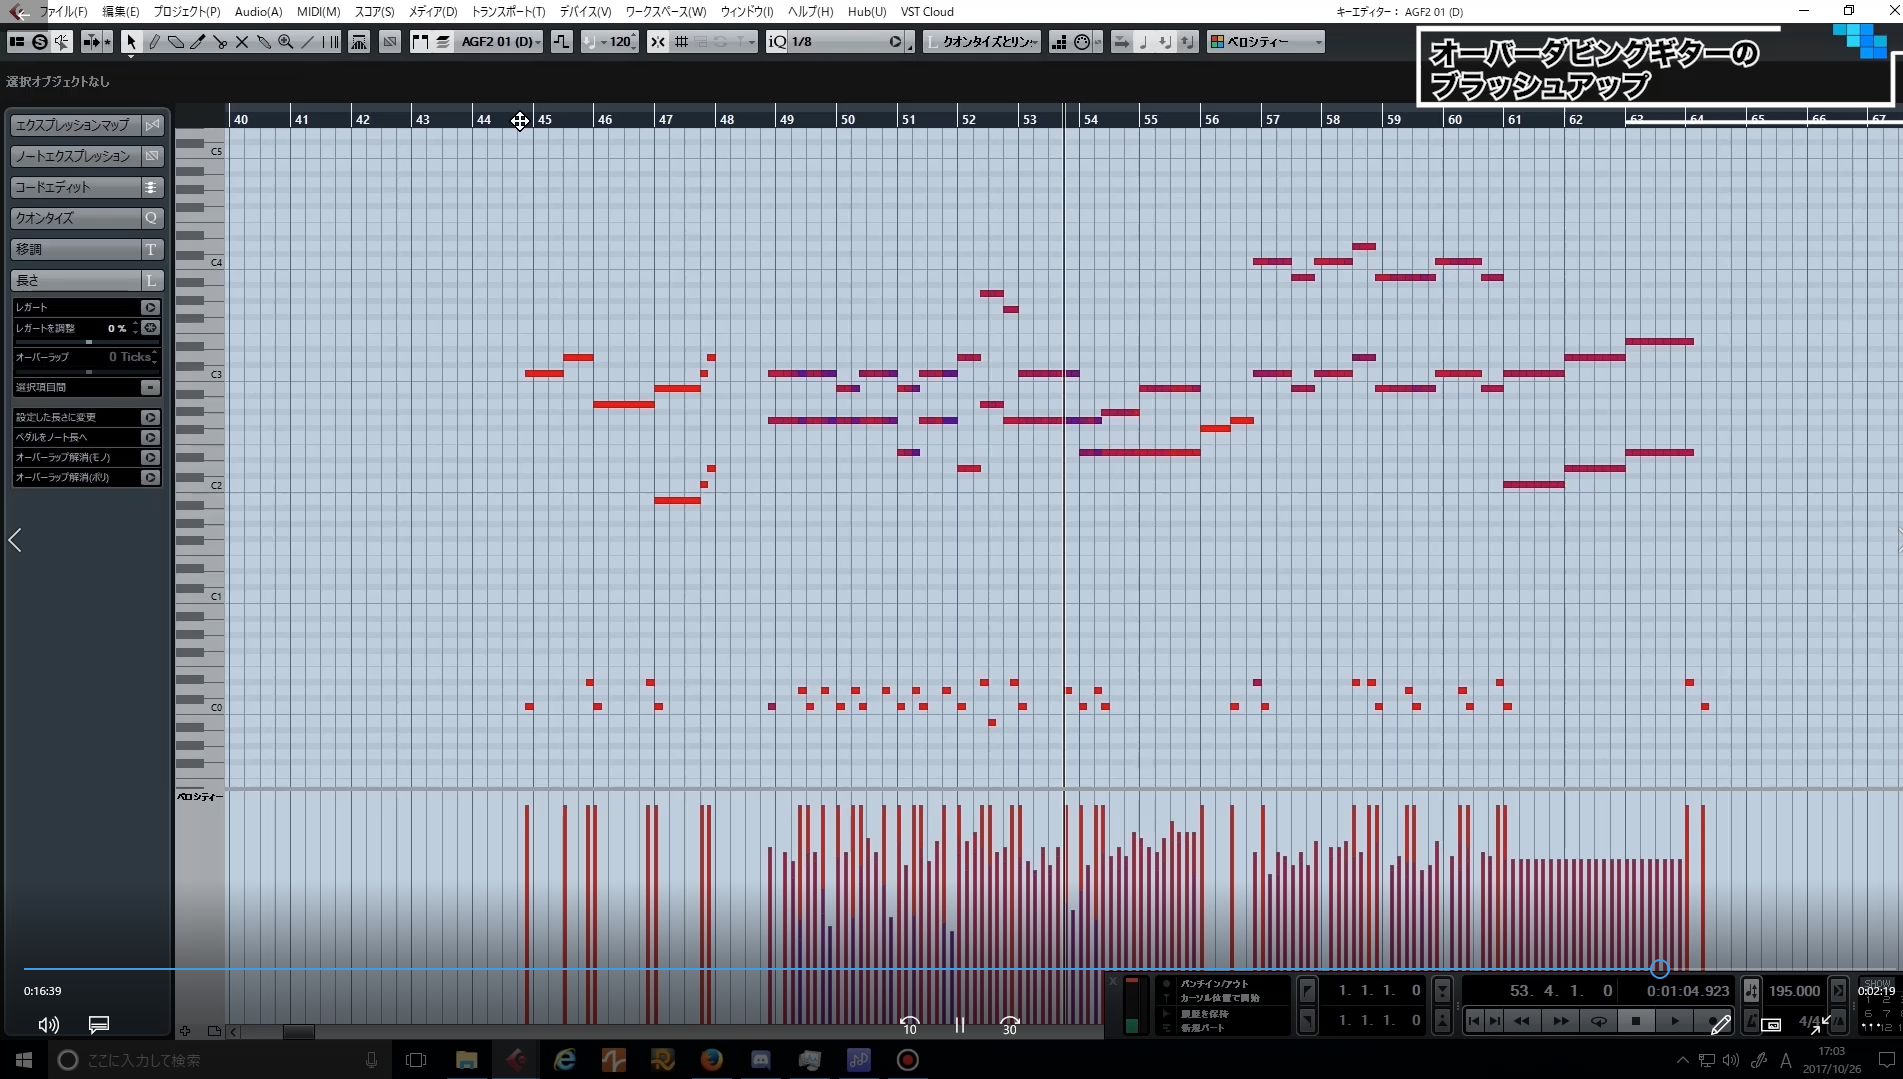
Task: Open the video volume control
Action: coord(48,1025)
